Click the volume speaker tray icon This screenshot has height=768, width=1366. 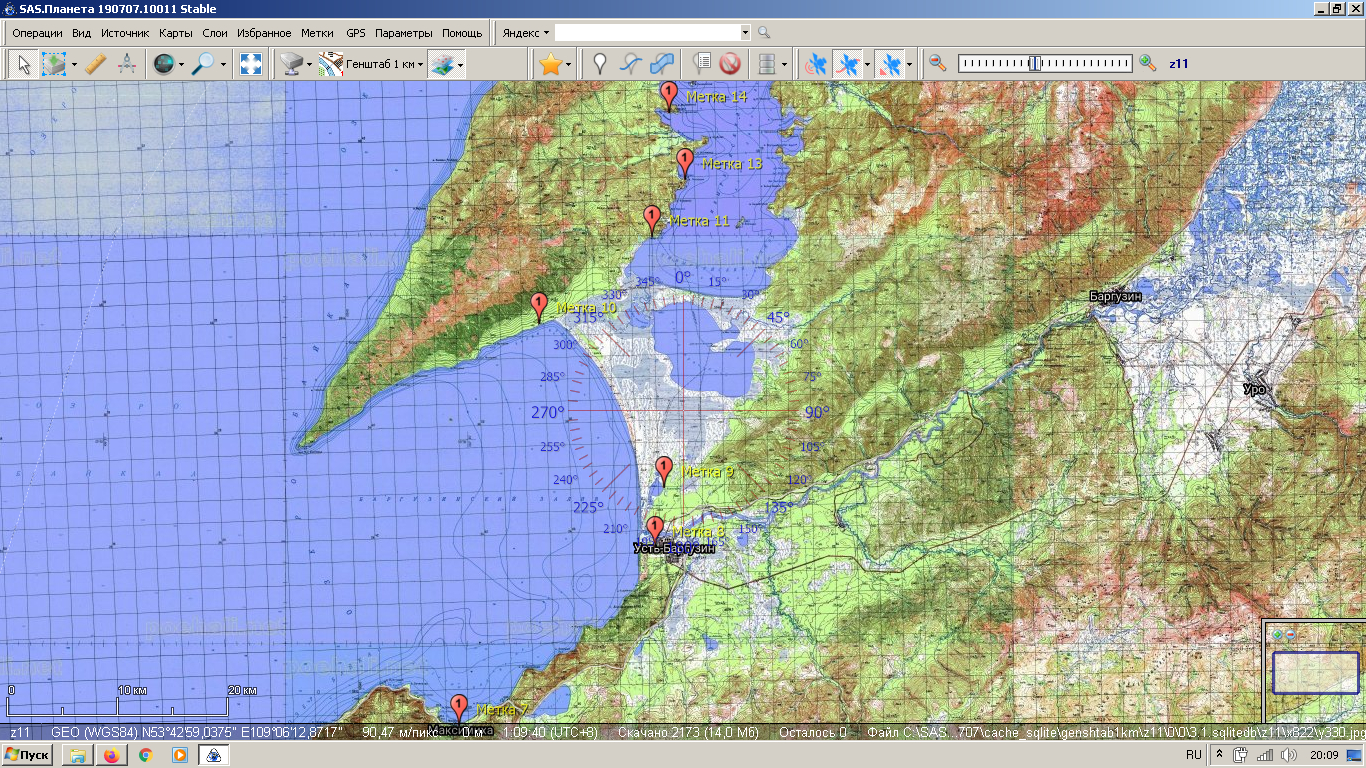1289,755
